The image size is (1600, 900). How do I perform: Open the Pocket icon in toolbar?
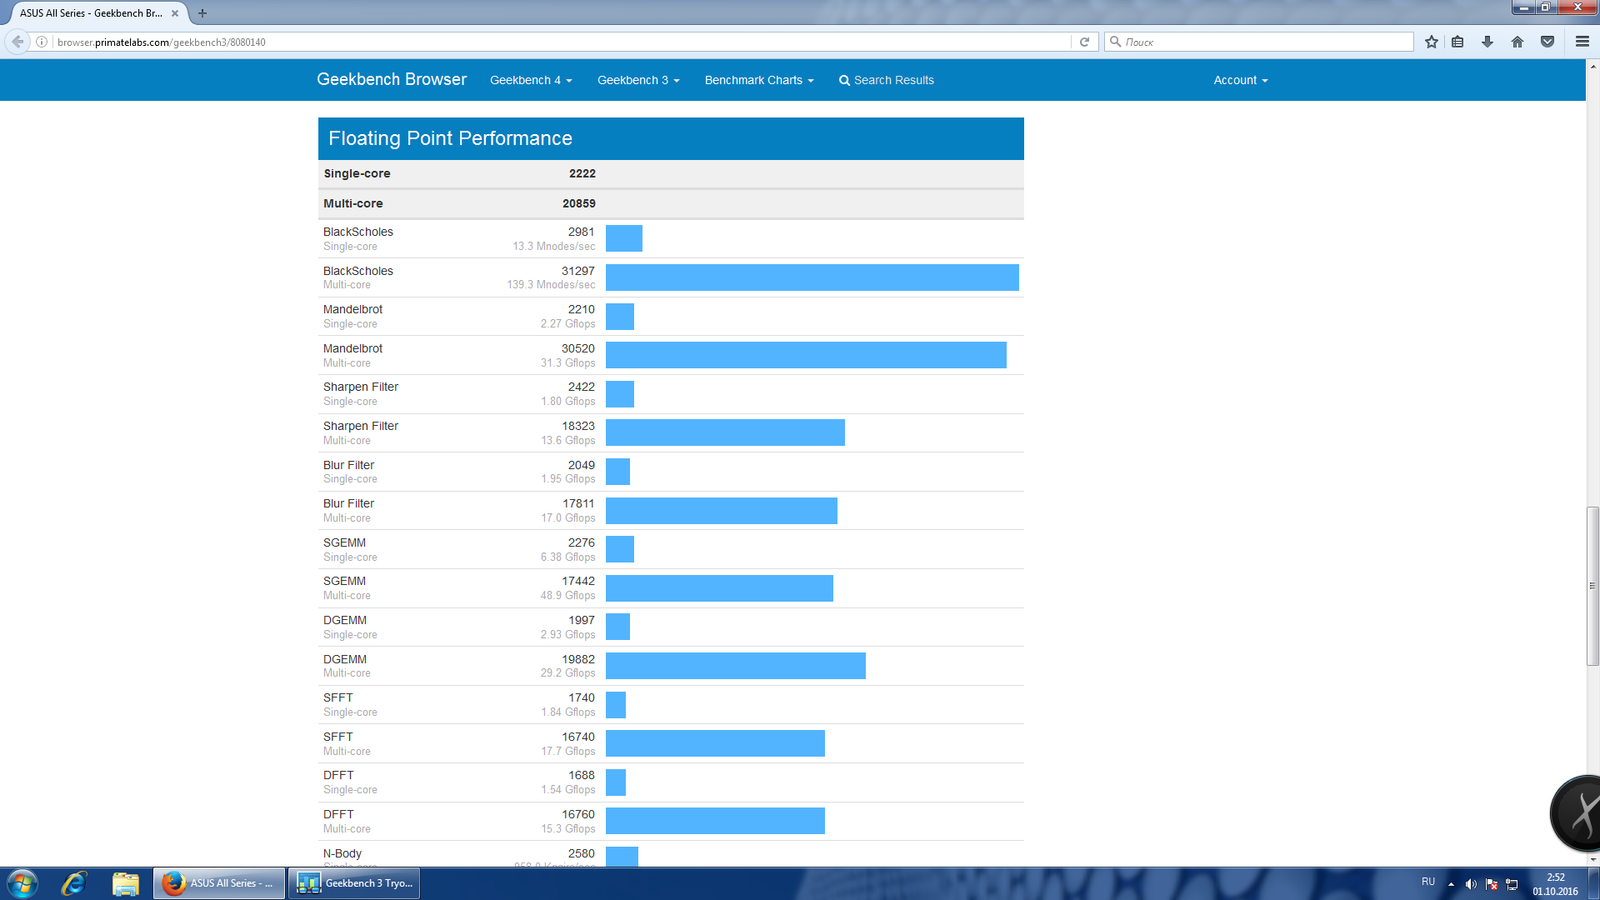[x=1547, y=42]
